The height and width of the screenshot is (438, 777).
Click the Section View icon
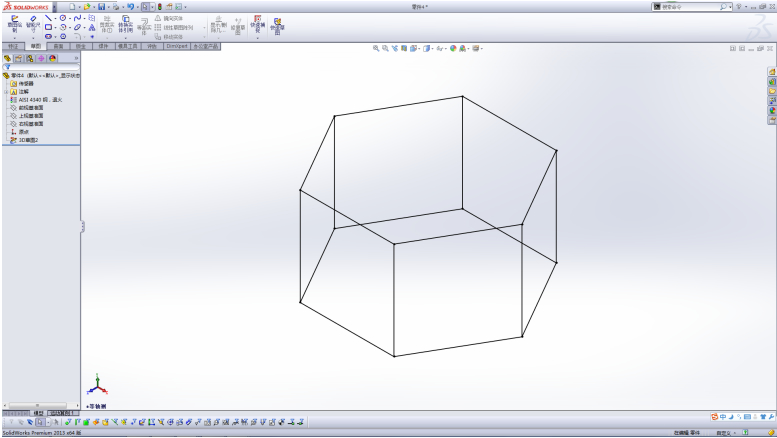404,49
